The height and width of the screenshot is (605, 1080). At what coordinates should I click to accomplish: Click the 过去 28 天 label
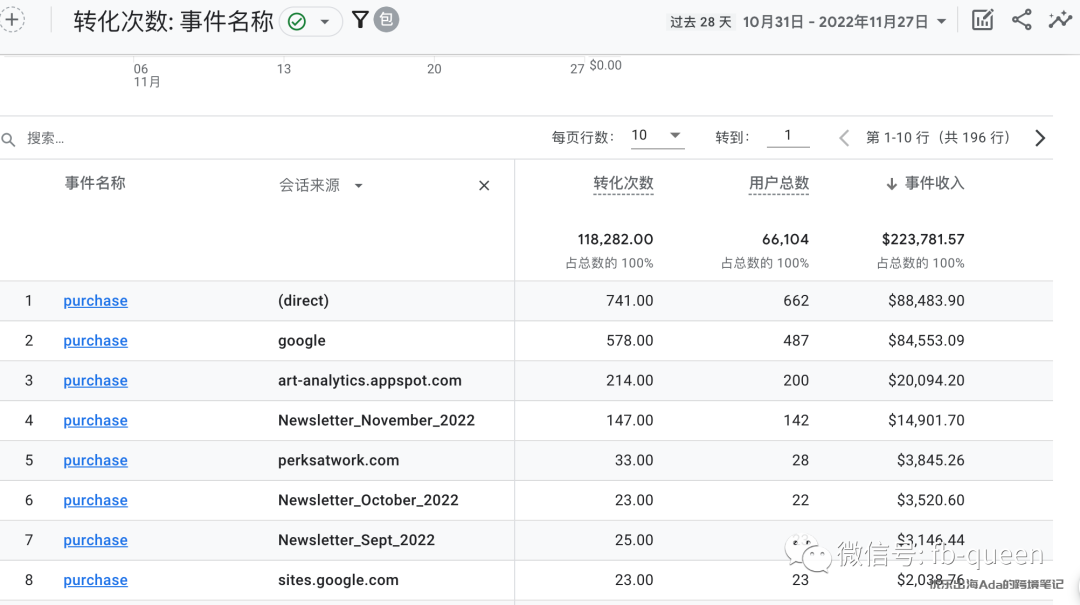coord(700,22)
